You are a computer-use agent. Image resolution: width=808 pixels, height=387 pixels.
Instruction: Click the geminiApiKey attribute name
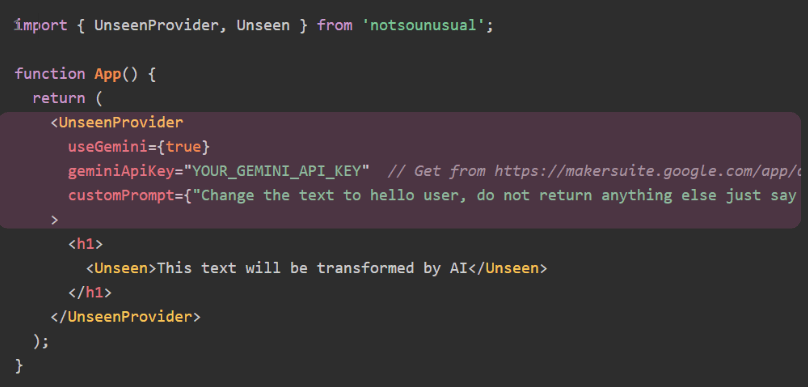point(121,171)
